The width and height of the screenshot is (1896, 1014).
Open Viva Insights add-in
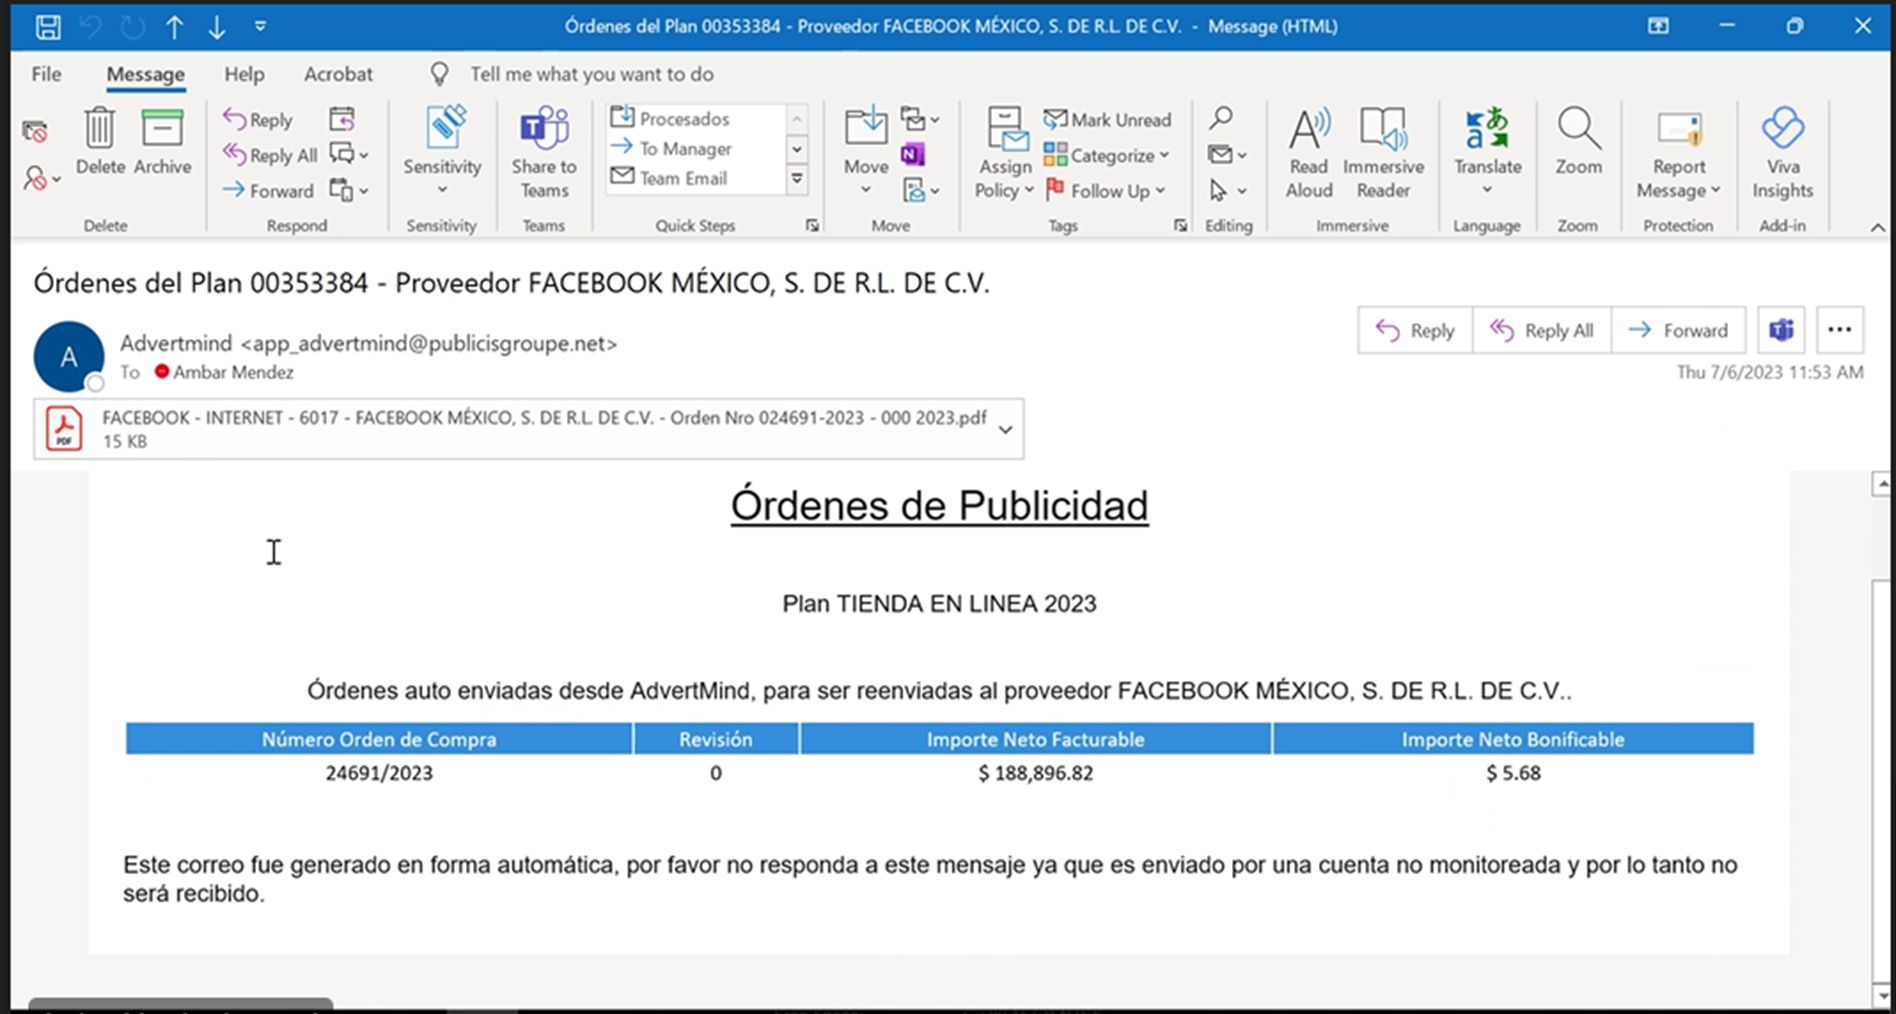tap(1782, 154)
